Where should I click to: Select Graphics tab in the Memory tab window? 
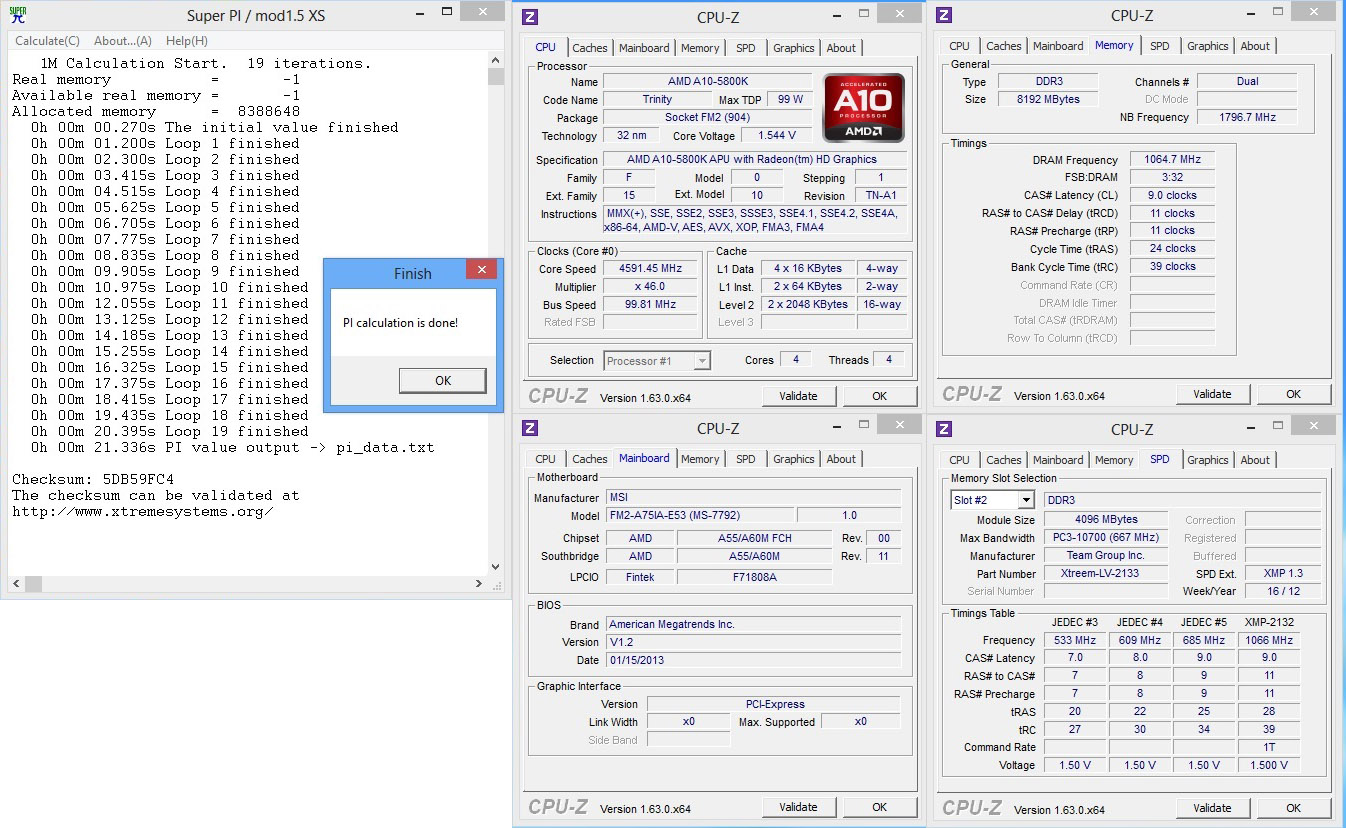click(1208, 46)
